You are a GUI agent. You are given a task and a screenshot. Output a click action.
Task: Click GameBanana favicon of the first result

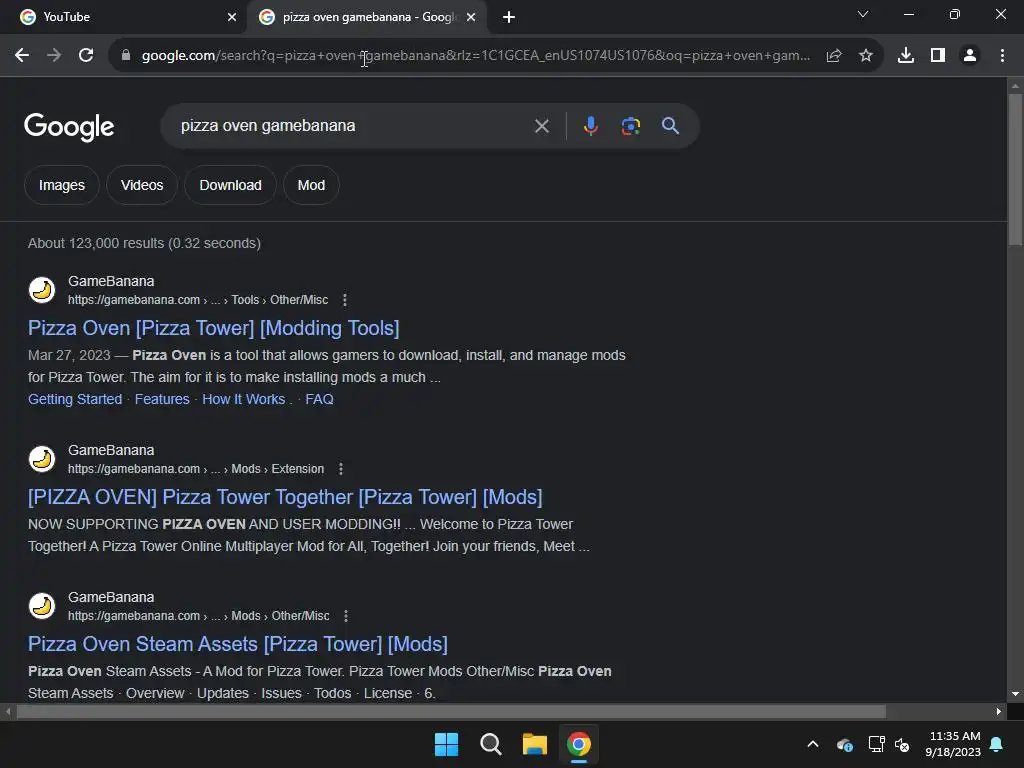tap(42, 289)
